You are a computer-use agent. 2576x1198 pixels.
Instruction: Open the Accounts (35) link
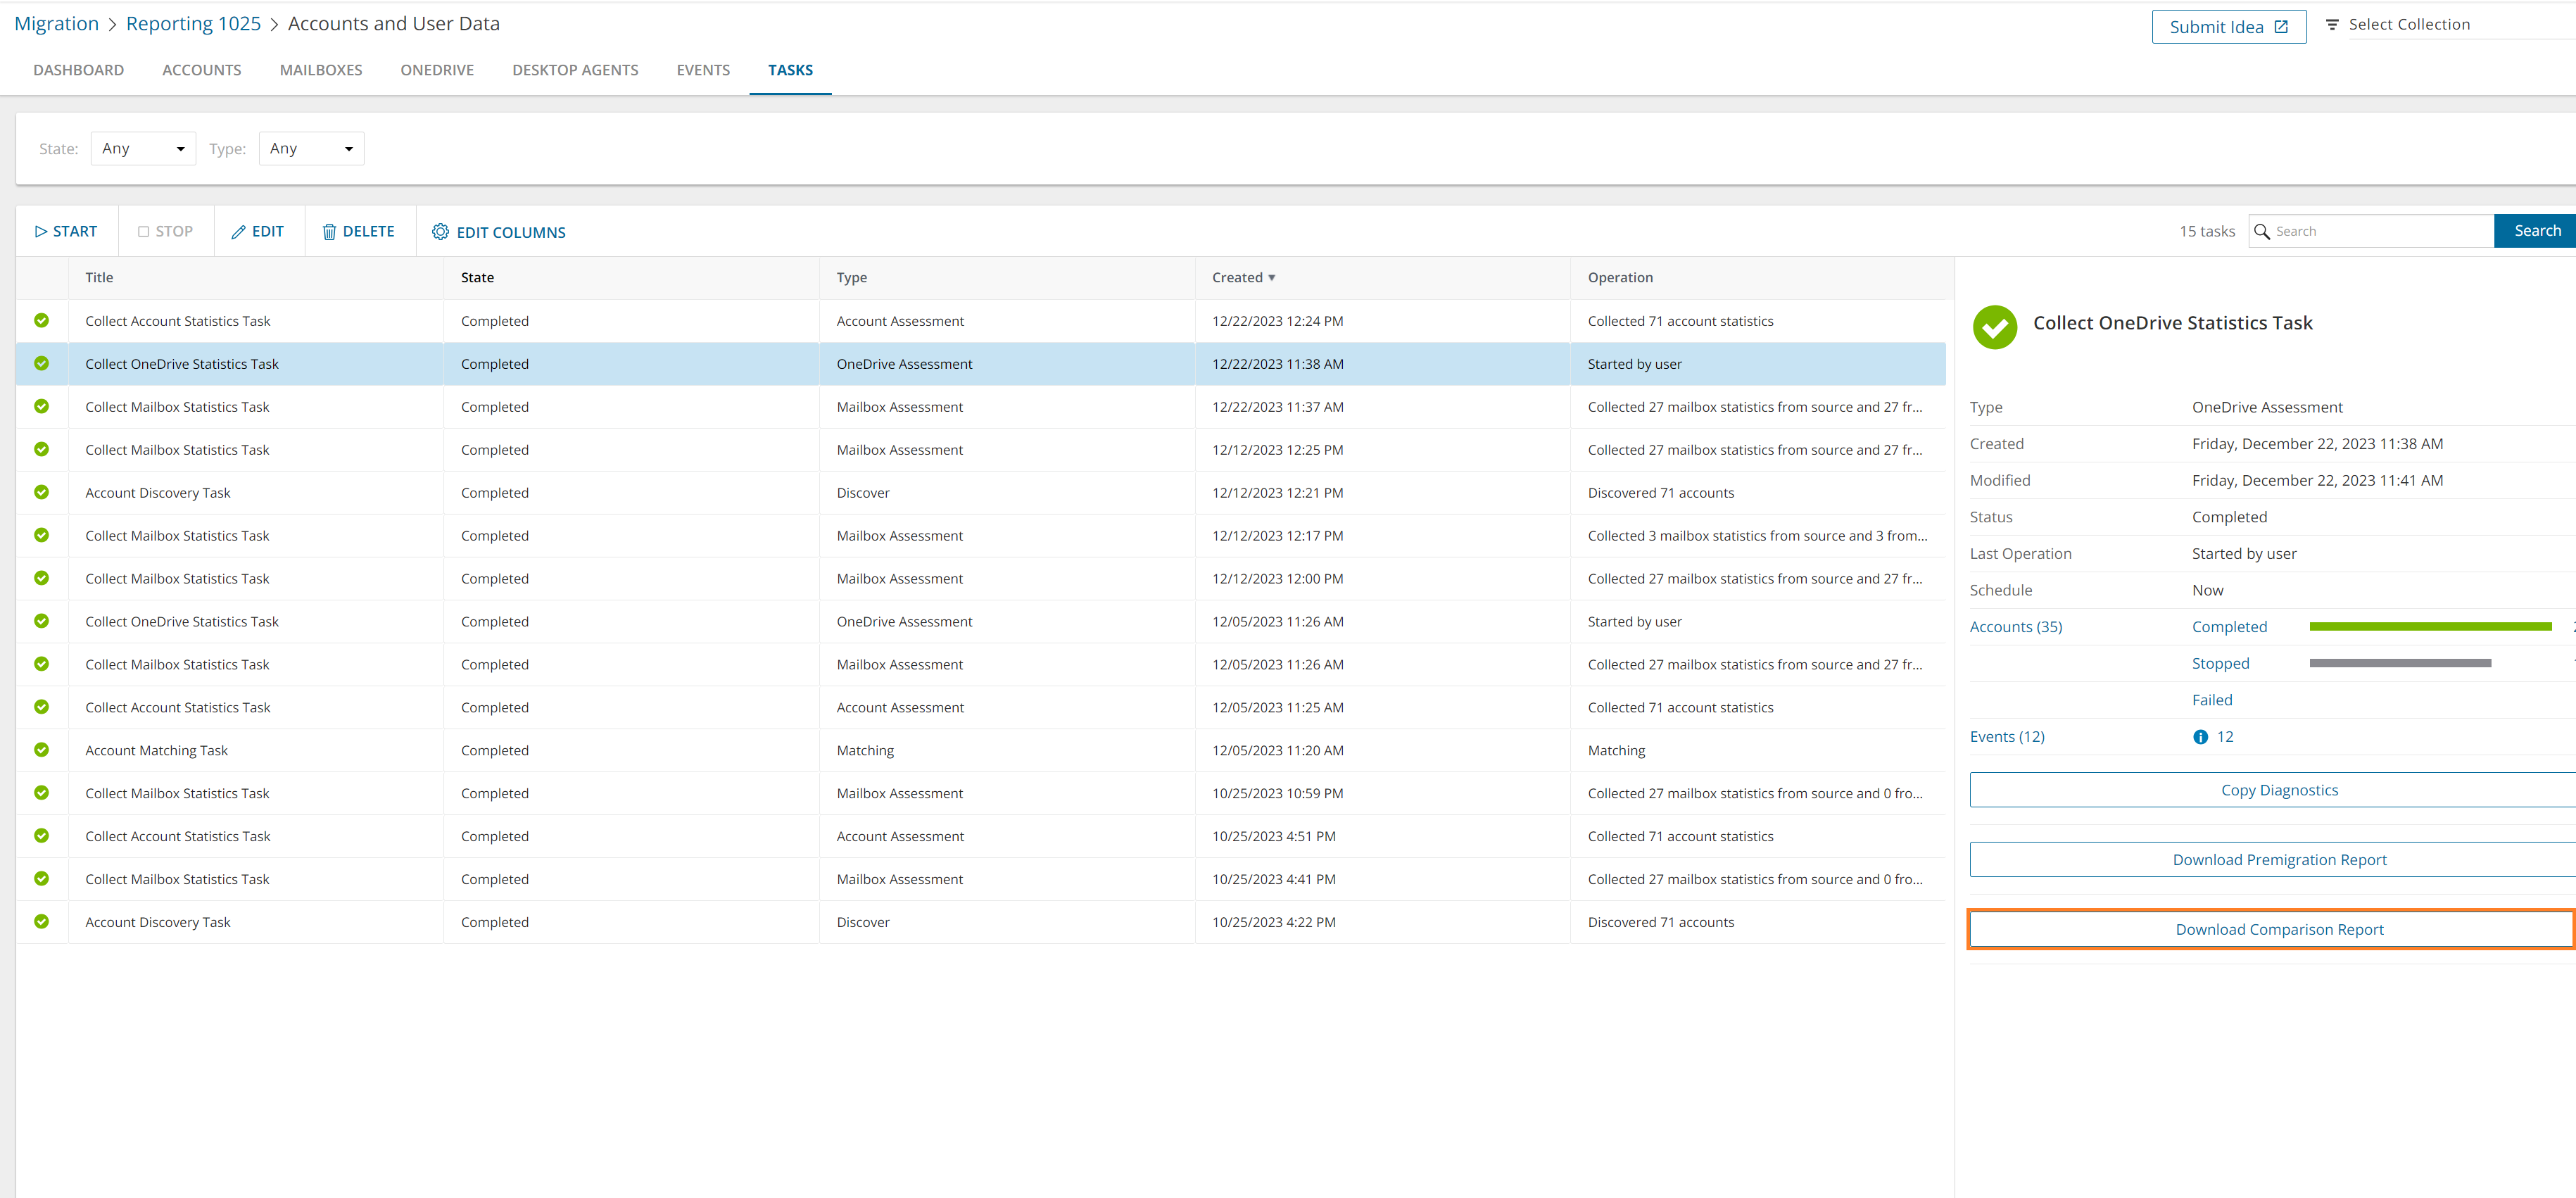(2015, 627)
